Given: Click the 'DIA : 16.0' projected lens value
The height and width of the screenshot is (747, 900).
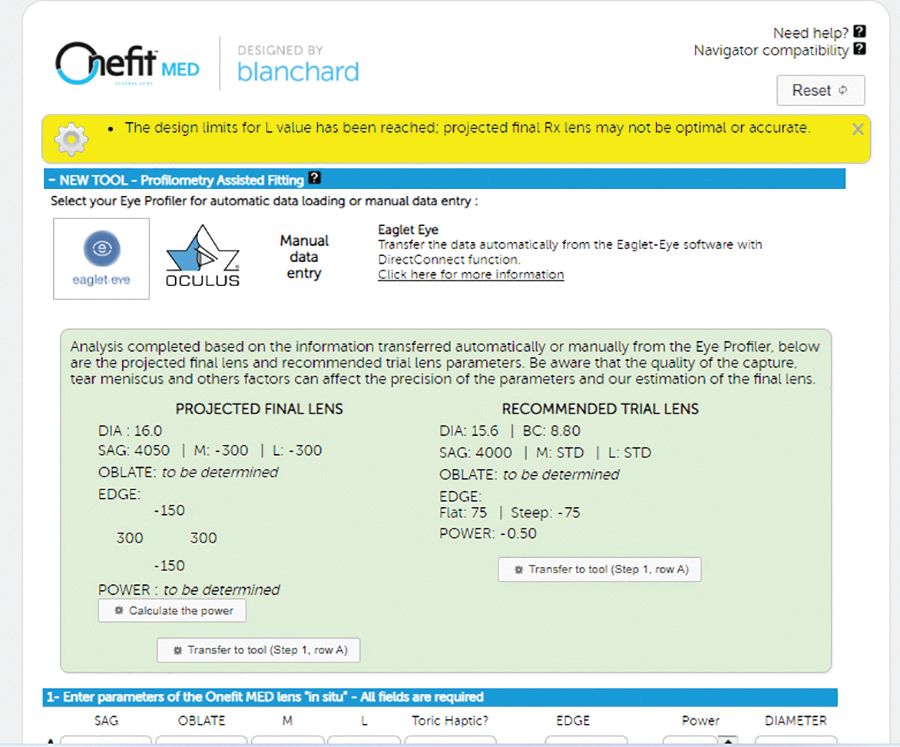Looking at the screenshot, I should pyautogui.click(x=130, y=431).
